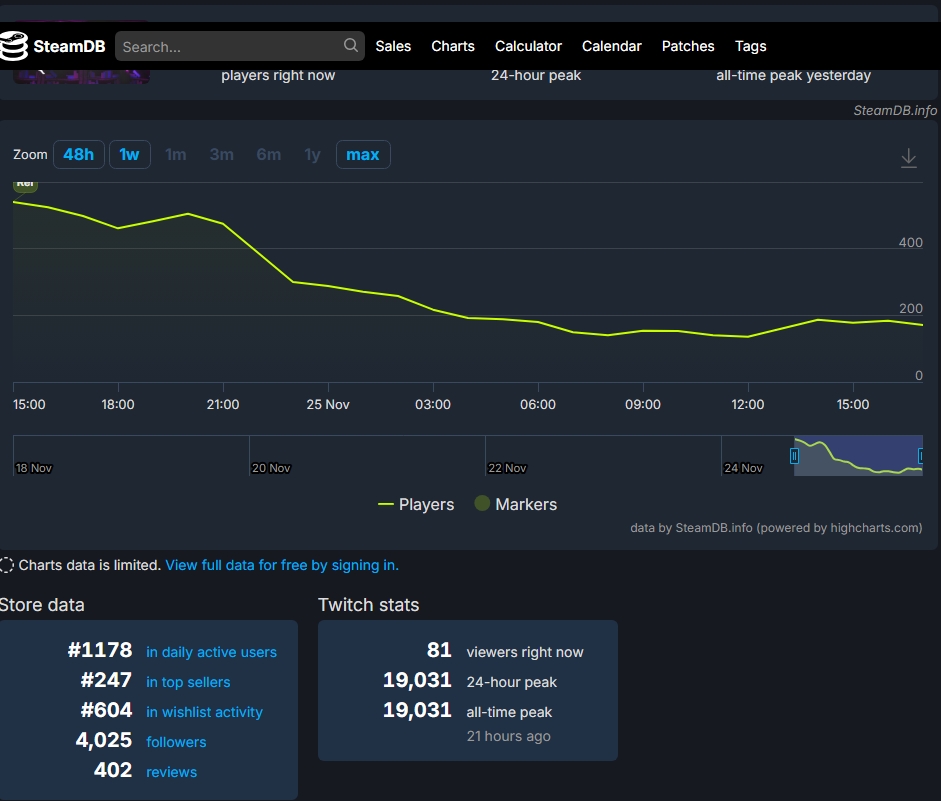This screenshot has width=941, height=801.
Task: Click the 24 Nov navigator label
Action: pyautogui.click(x=743, y=468)
